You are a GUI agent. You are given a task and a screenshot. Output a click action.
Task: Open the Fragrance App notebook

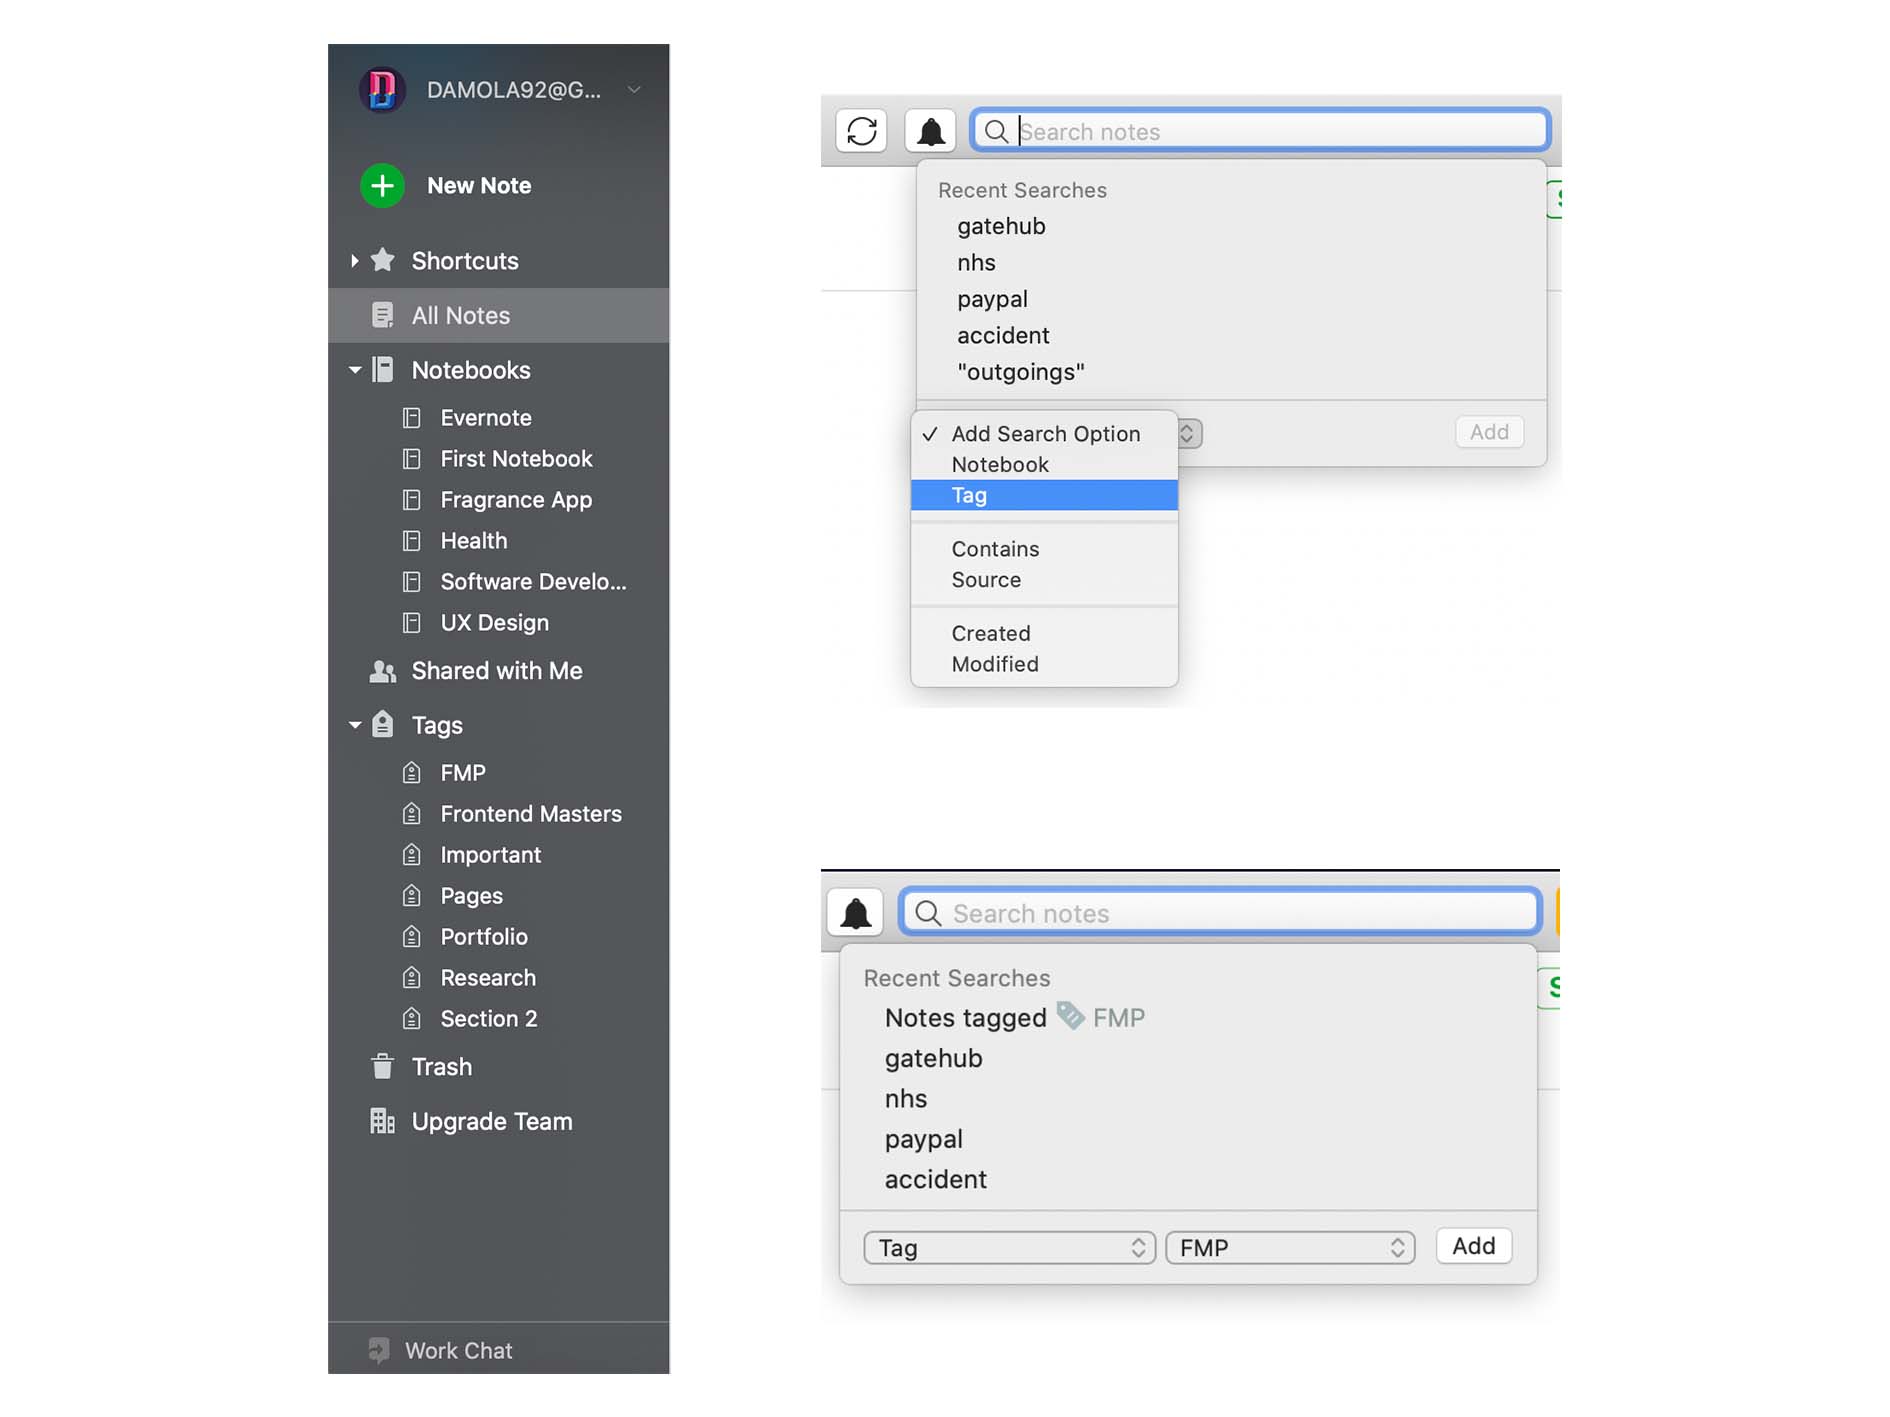[516, 500]
